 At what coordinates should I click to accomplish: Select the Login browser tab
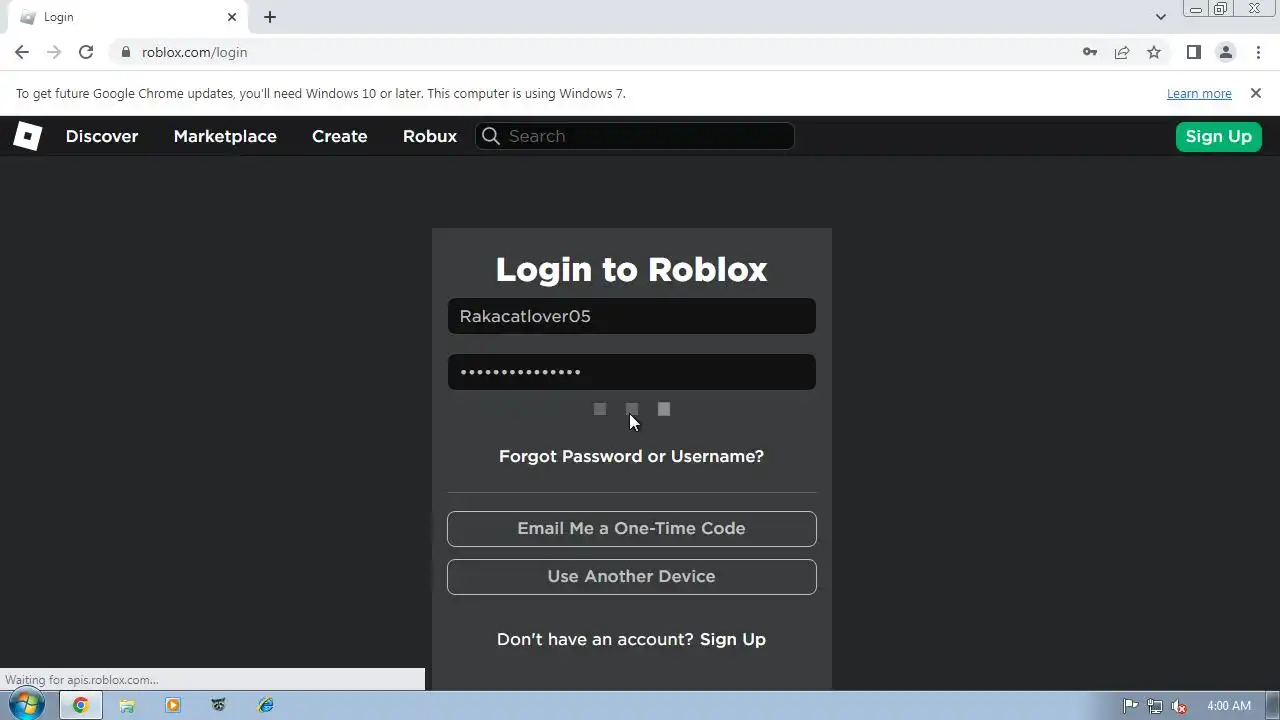tap(127, 17)
